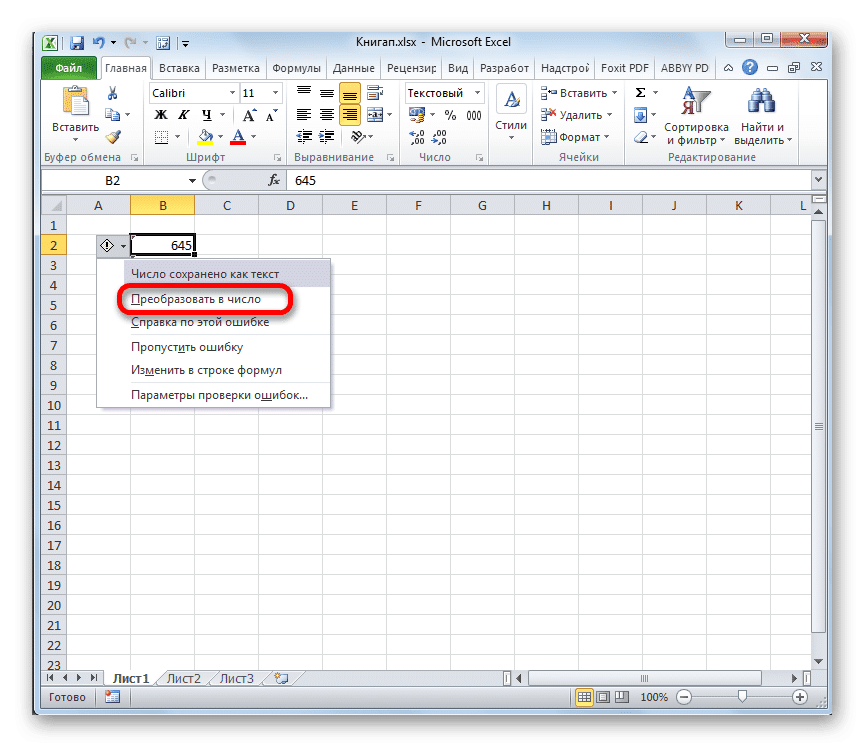Viewport: 864px width, 747px height.
Task: Center text horizontally
Action: coord(327,115)
